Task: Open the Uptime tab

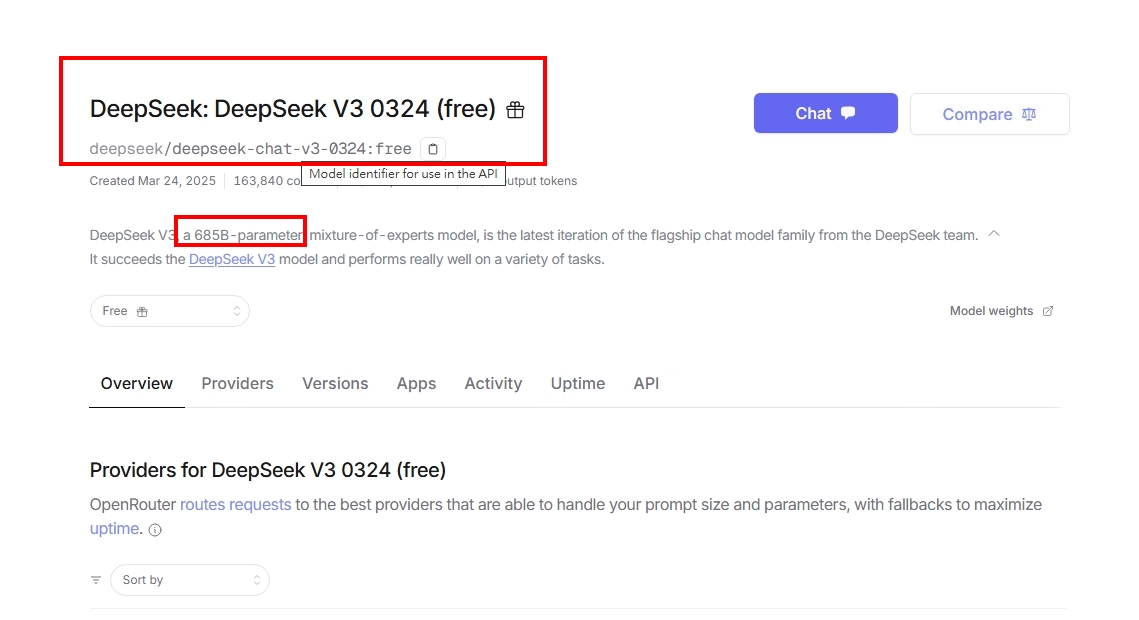Action: point(577,383)
